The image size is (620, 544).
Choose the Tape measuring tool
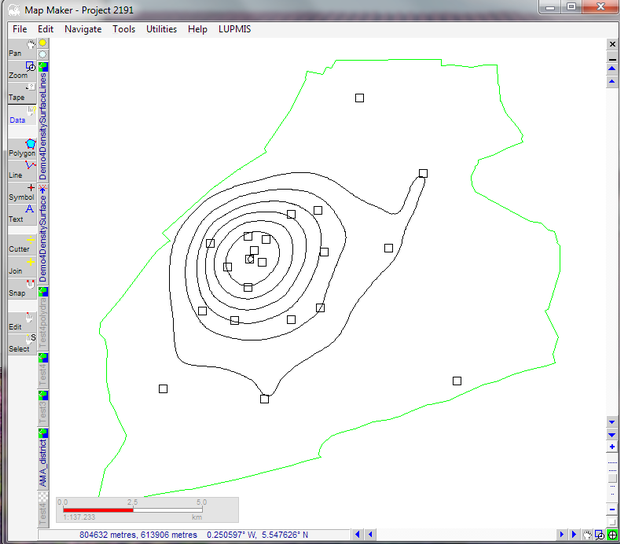click(x=19, y=94)
